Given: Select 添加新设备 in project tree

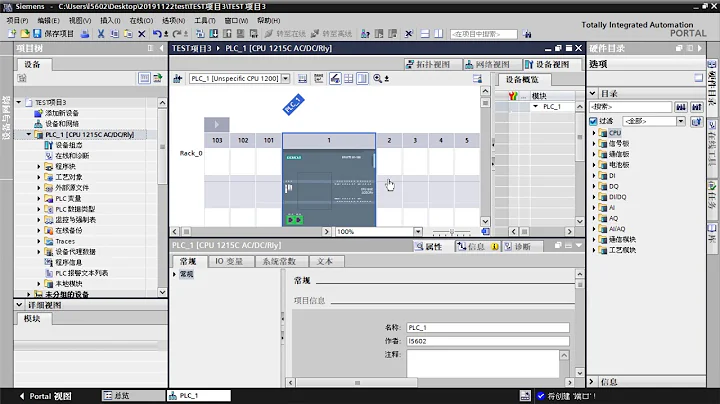Looking at the screenshot, I should pyautogui.click(x=62, y=113).
